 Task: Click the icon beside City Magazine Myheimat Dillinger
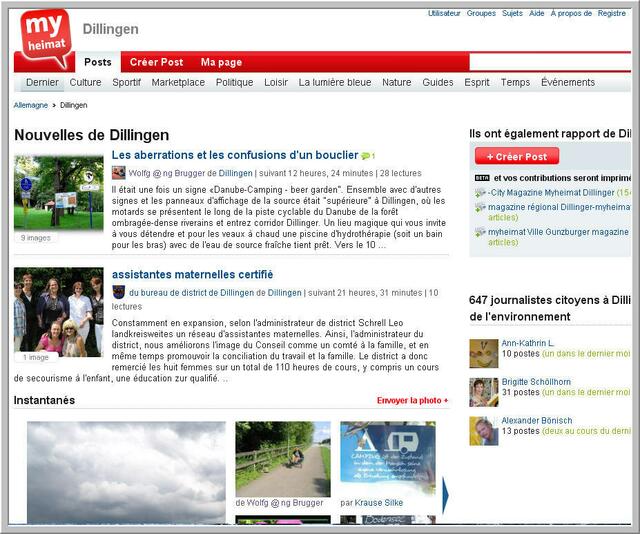click(x=480, y=193)
